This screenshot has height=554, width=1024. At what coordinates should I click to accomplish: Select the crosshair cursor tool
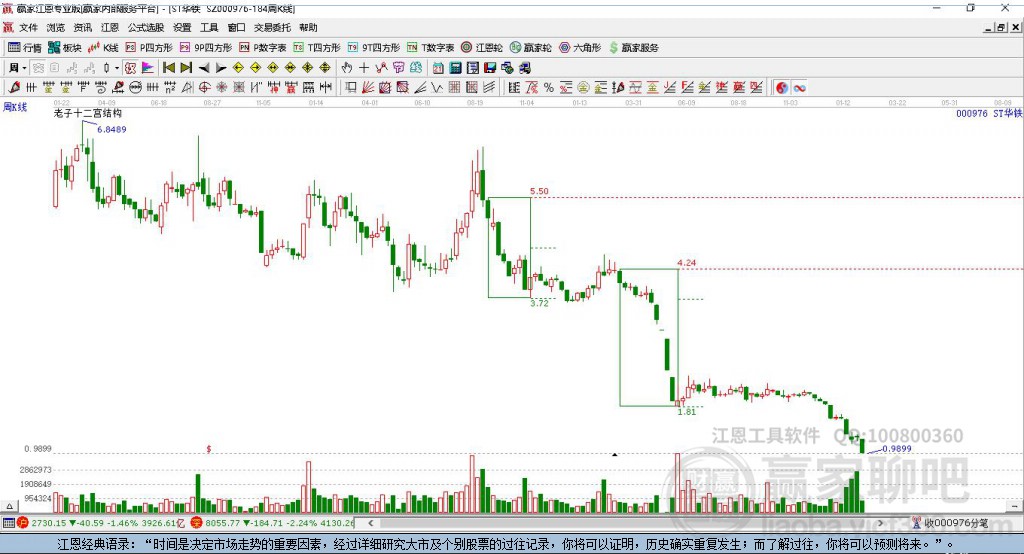(364, 68)
